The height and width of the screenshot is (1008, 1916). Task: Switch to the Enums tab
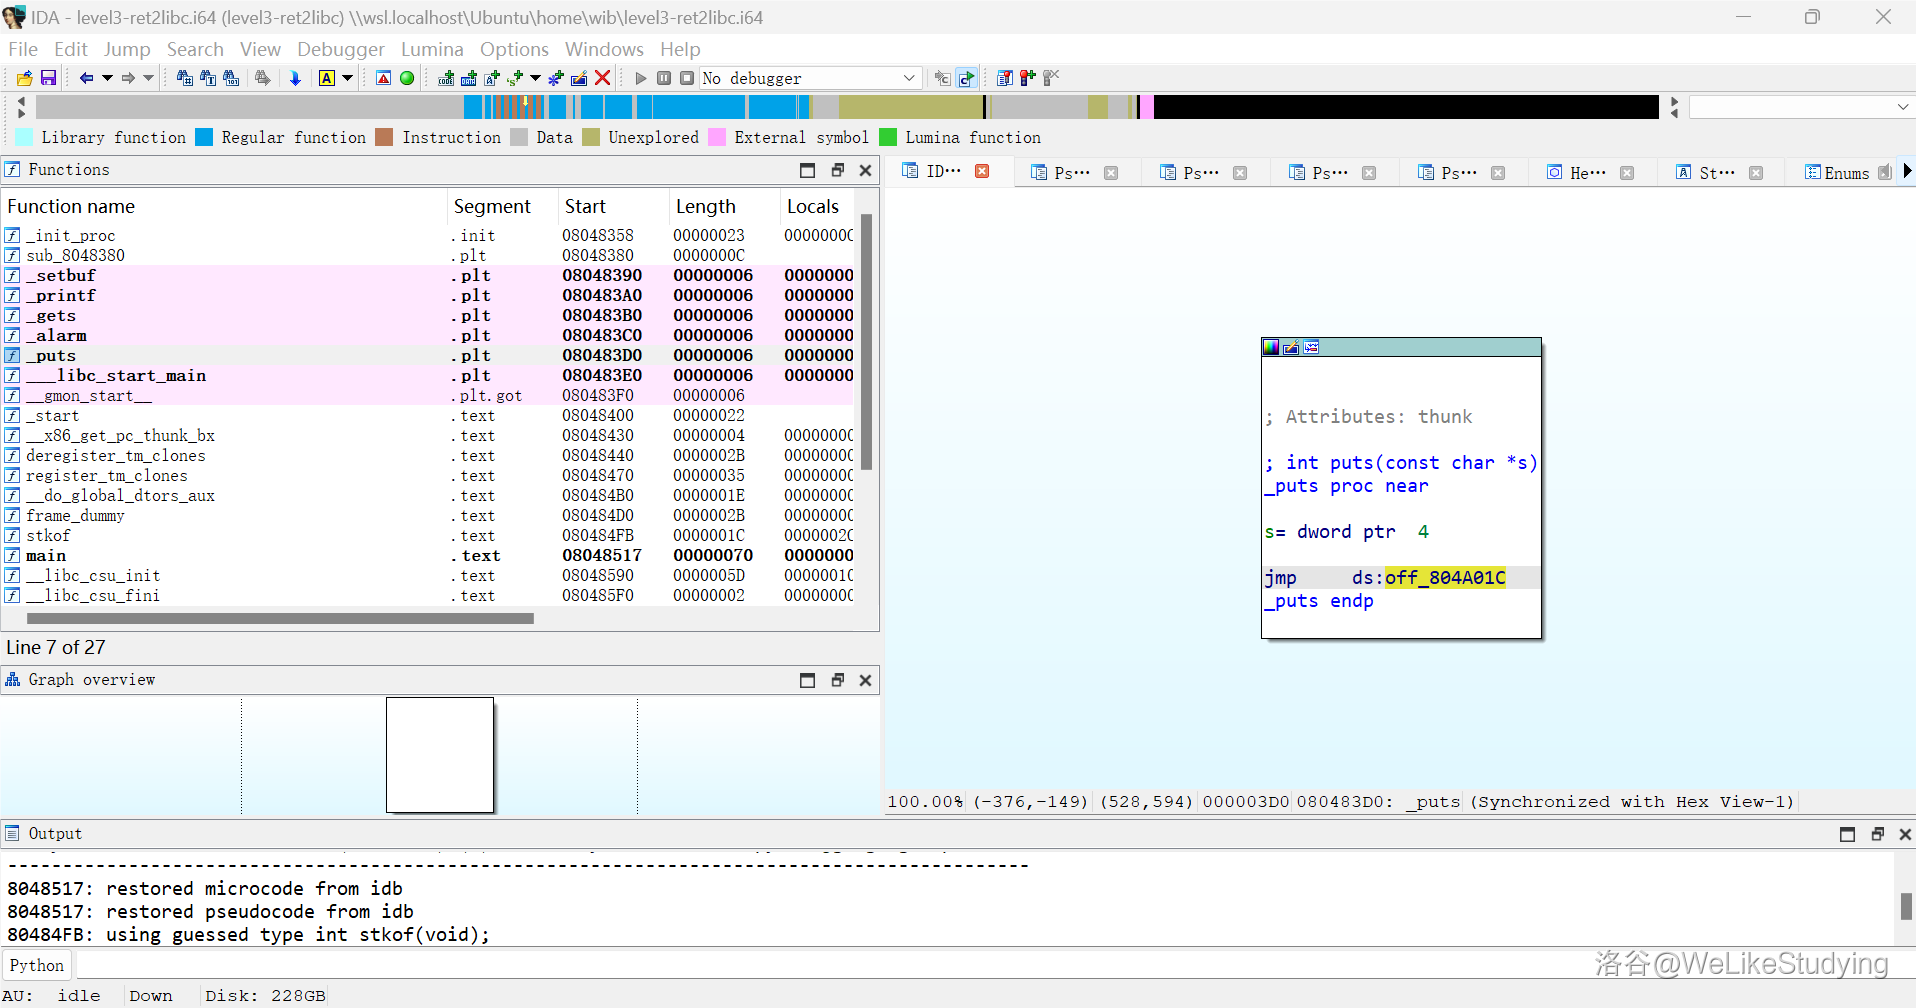tap(1845, 173)
